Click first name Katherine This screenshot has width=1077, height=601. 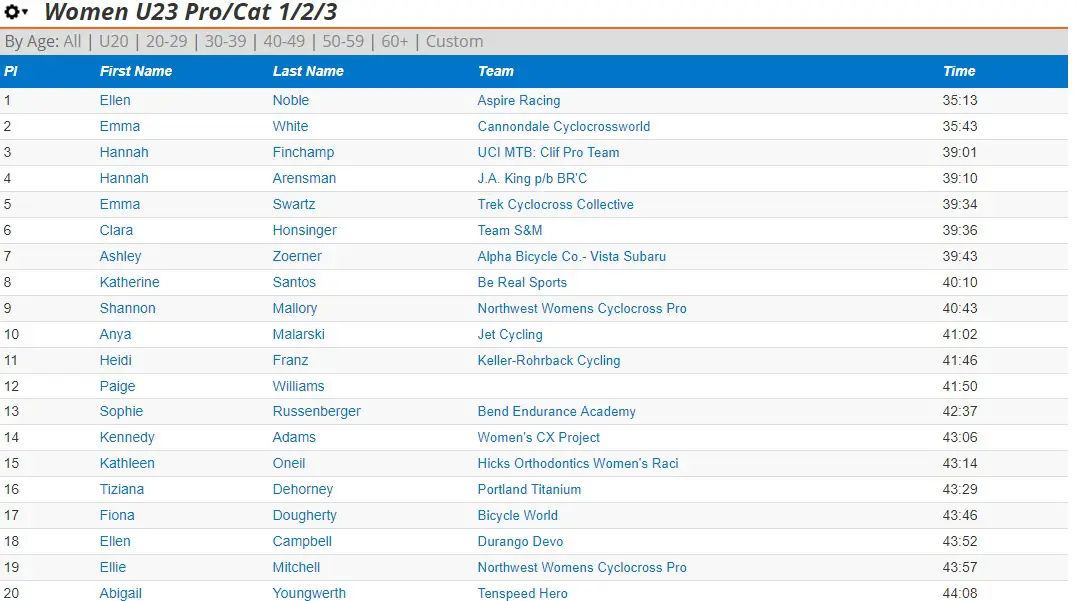129,282
